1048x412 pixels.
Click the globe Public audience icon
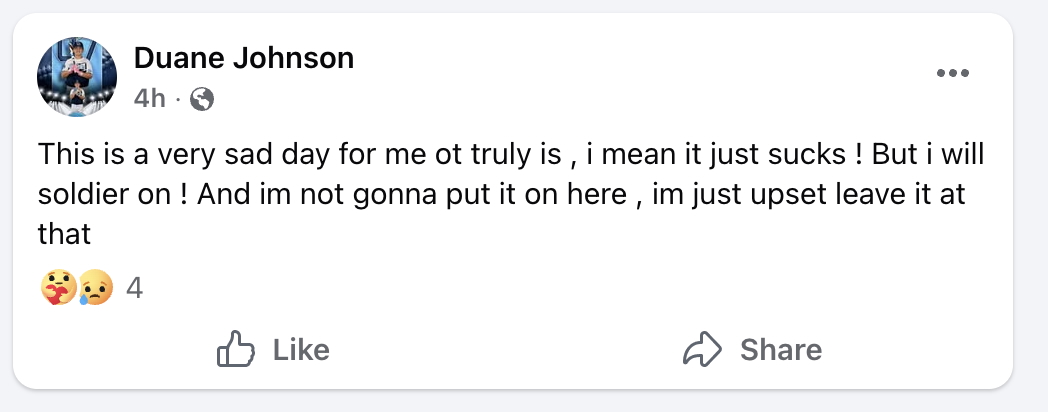[x=202, y=99]
